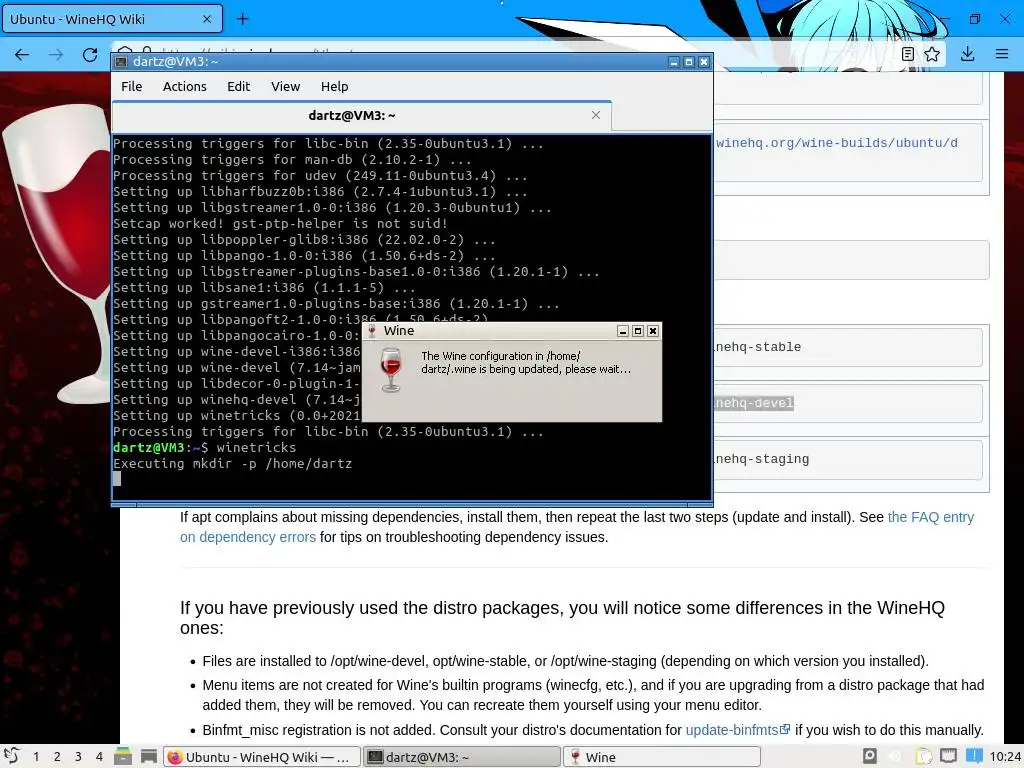This screenshot has width=1024, height=768.
Task: Click the show desktop panel icon
Action: pyautogui.click(x=149, y=756)
